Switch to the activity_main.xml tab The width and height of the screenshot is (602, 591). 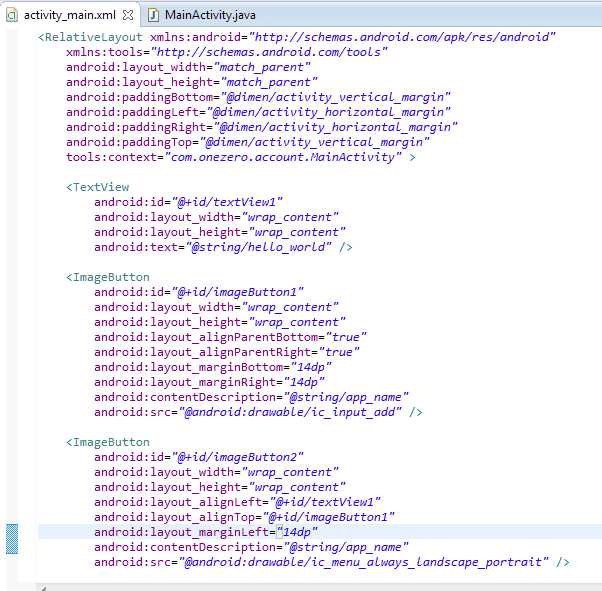click(x=69, y=15)
